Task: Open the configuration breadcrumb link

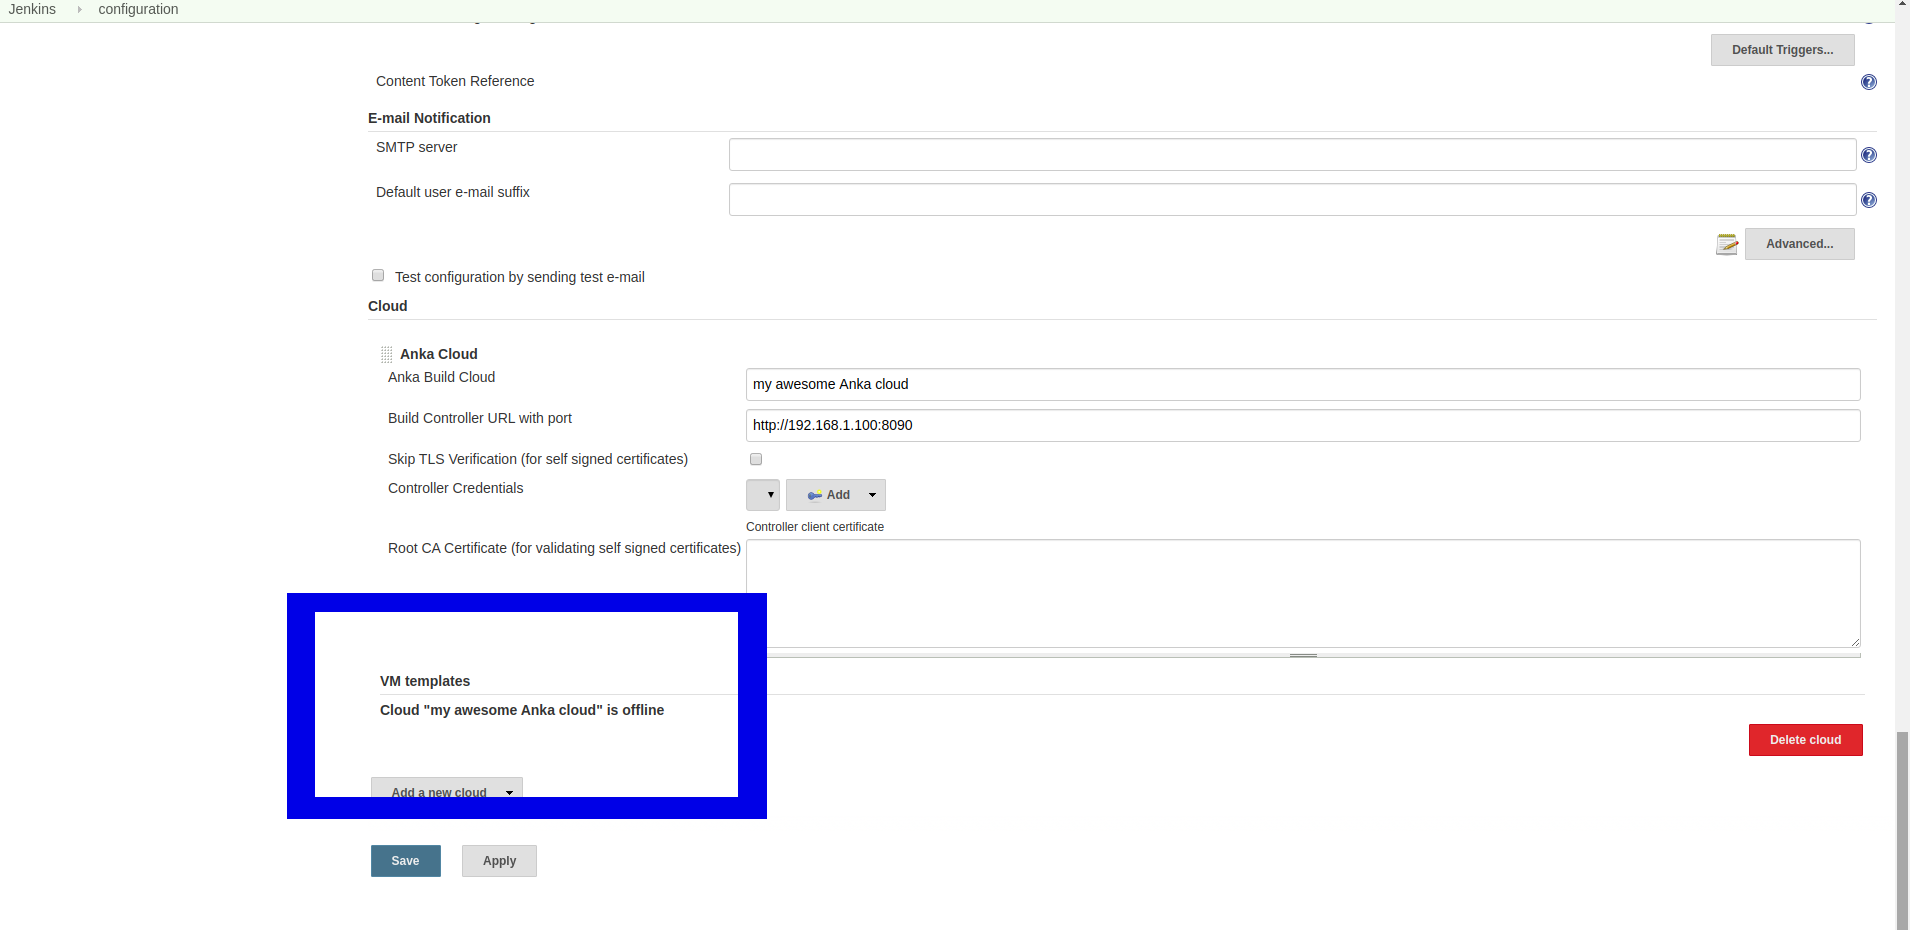Action: 138,9
